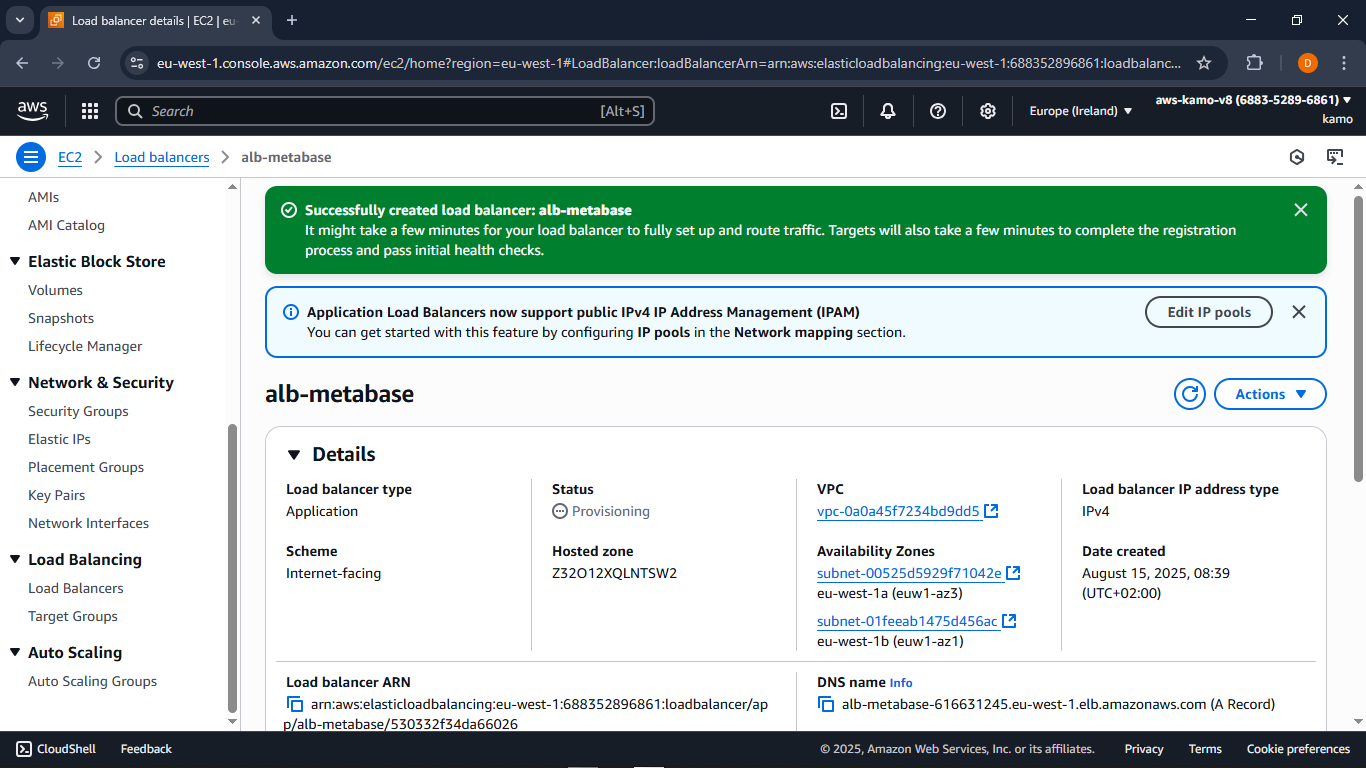Collapse the Details section

pos(294,455)
